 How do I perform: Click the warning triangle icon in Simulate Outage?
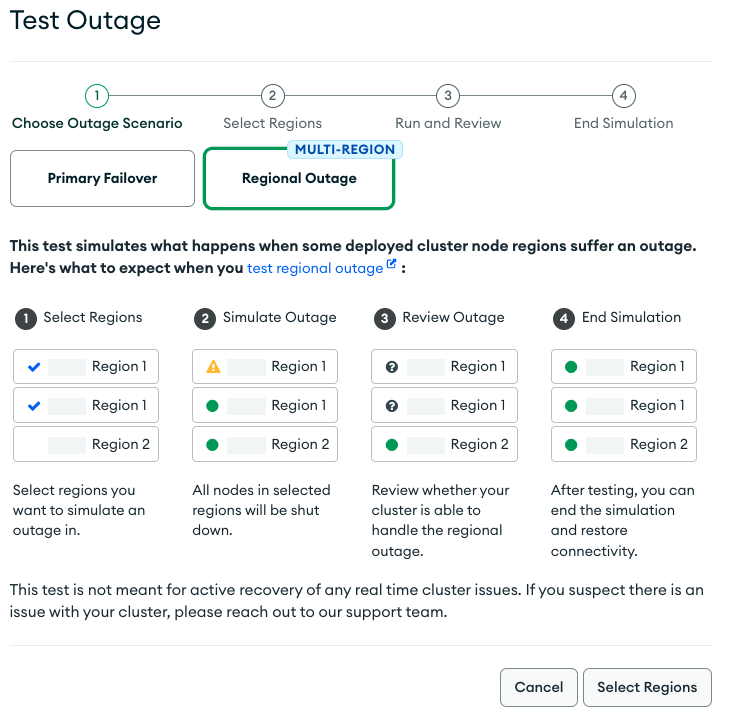point(213,367)
